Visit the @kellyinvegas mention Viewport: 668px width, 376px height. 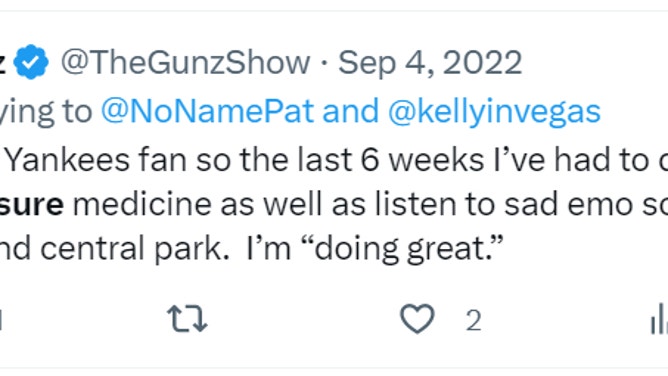494,112
